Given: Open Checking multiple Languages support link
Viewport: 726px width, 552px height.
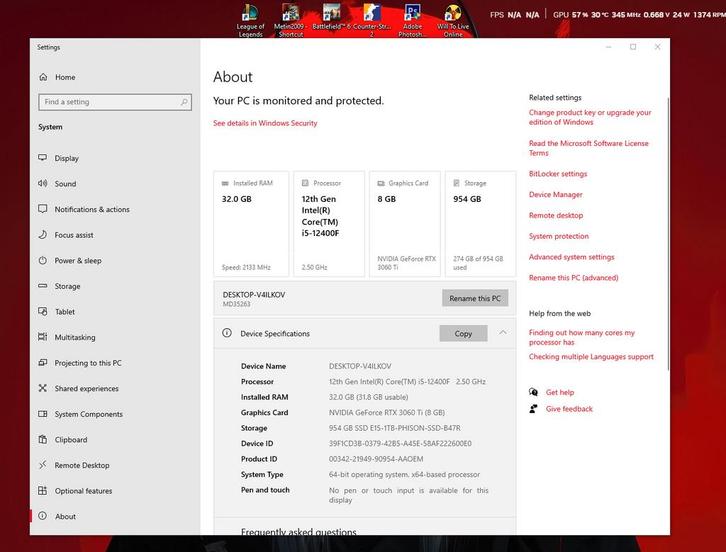Looking at the screenshot, I should (591, 357).
